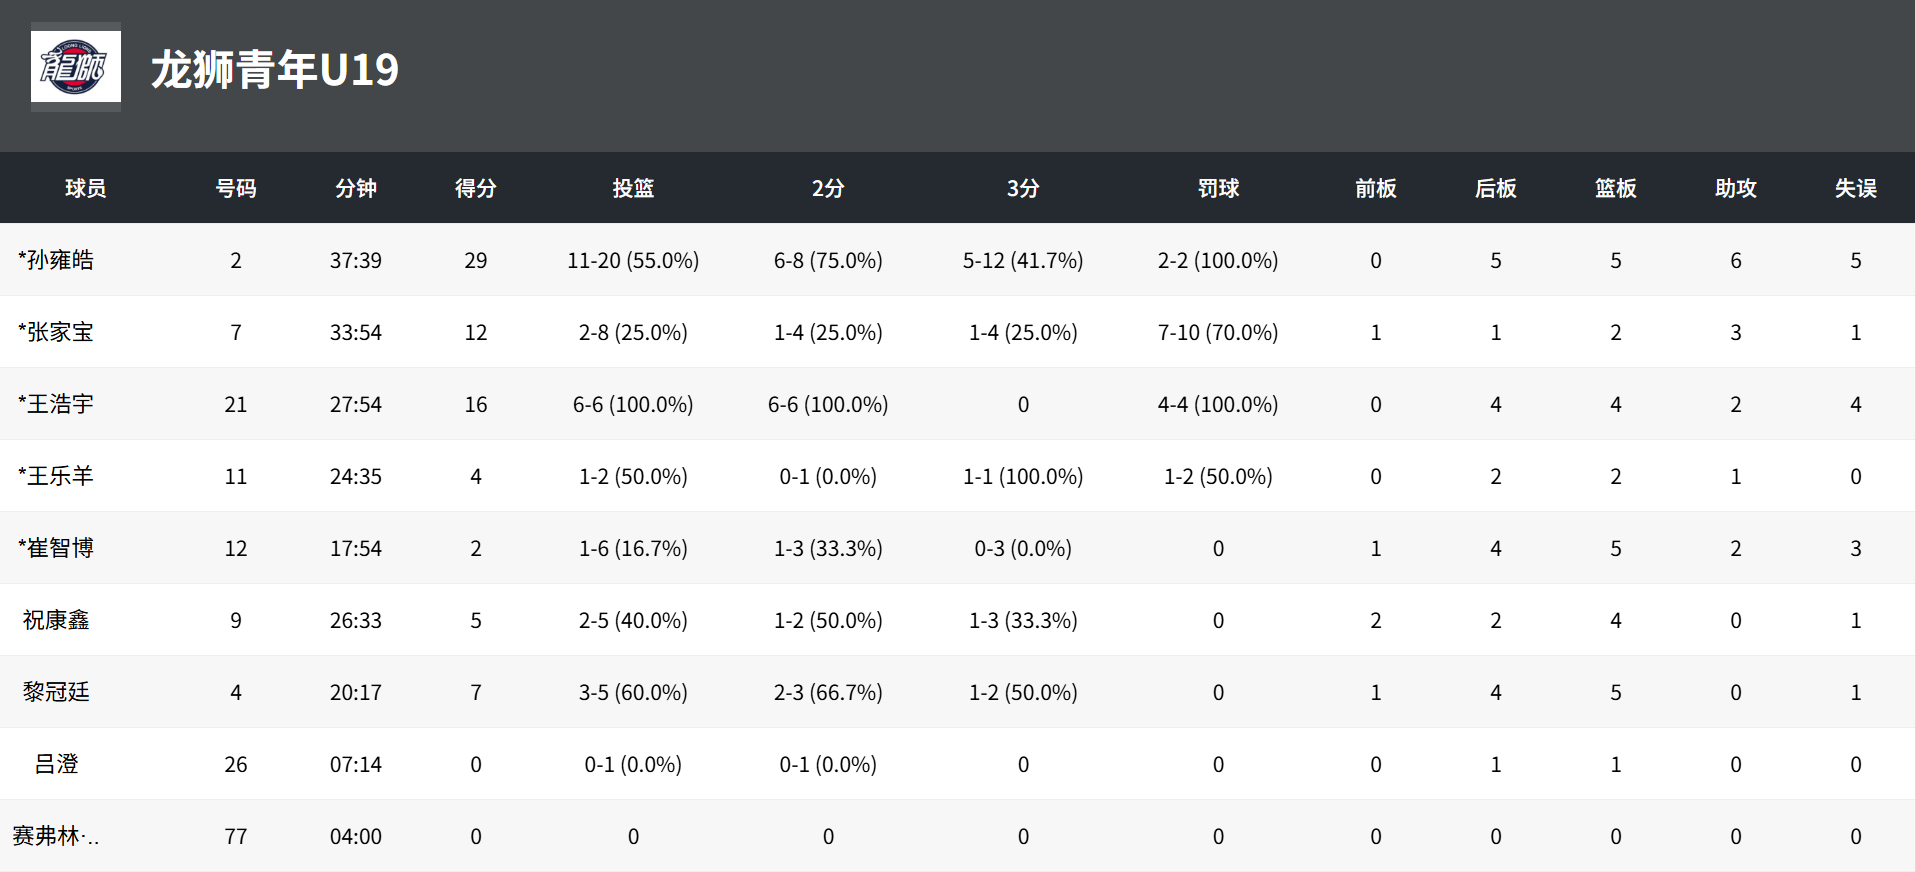Click player name 祝康鑫
The image size is (1916, 872).
(56, 620)
